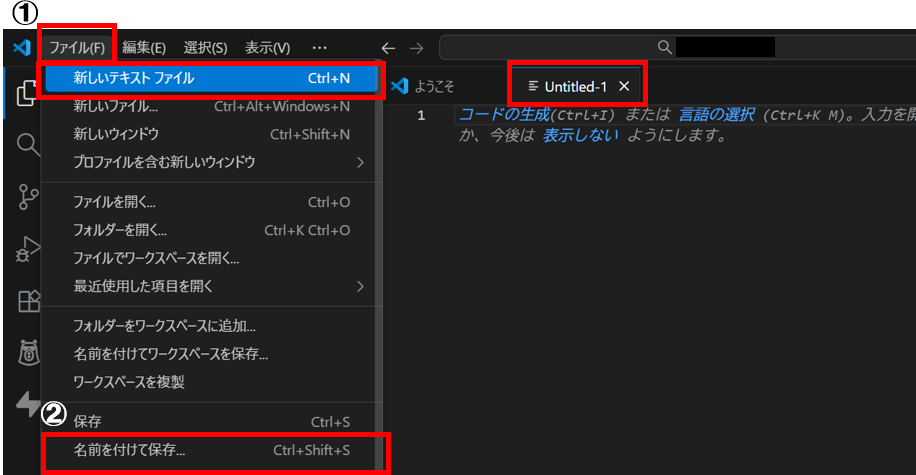This screenshot has width=916, height=475.
Task: Choose 保存 menu item
Action: point(211,422)
